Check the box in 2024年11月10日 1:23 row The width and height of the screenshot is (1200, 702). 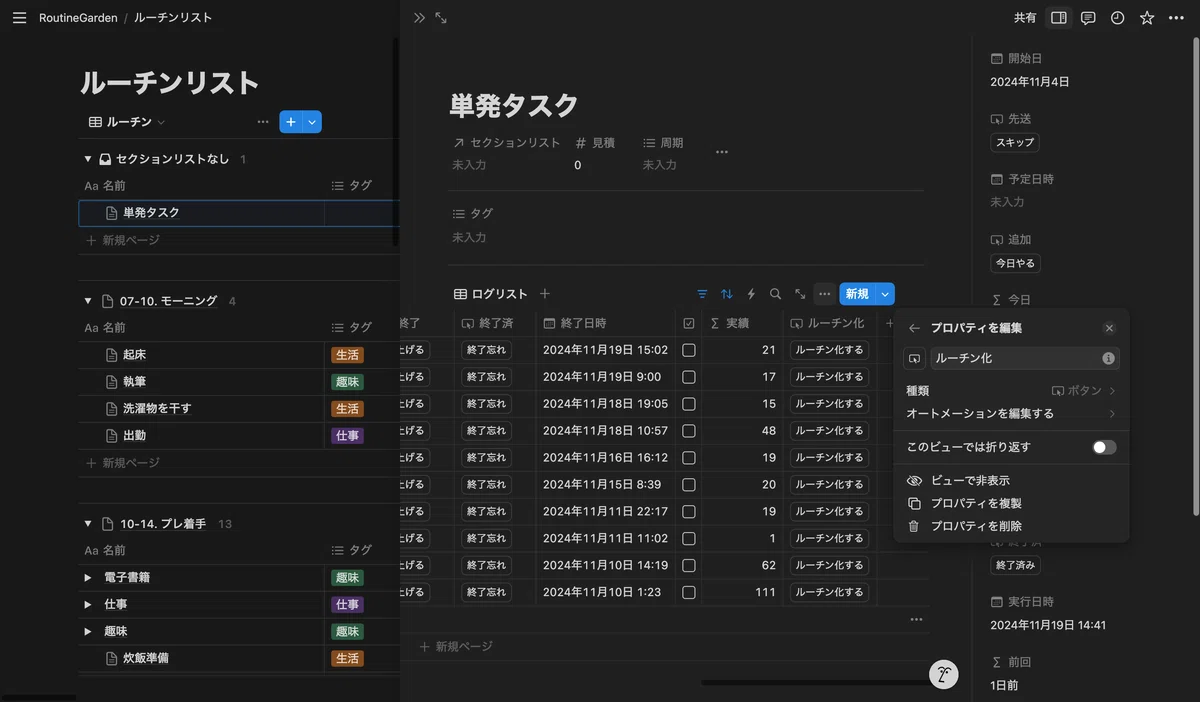[689, 592]
